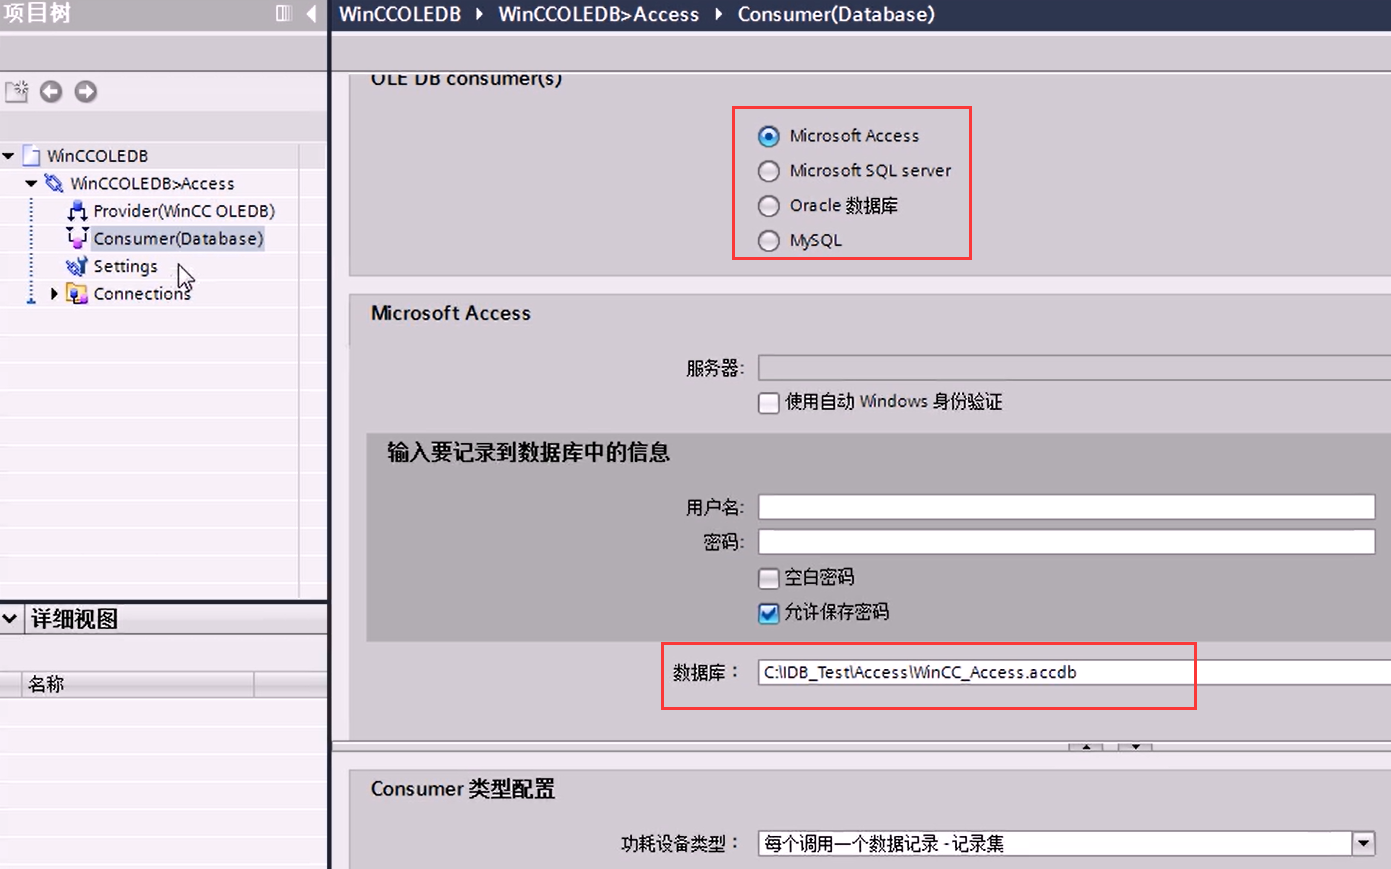Select Connections tree item

(142, 294)
